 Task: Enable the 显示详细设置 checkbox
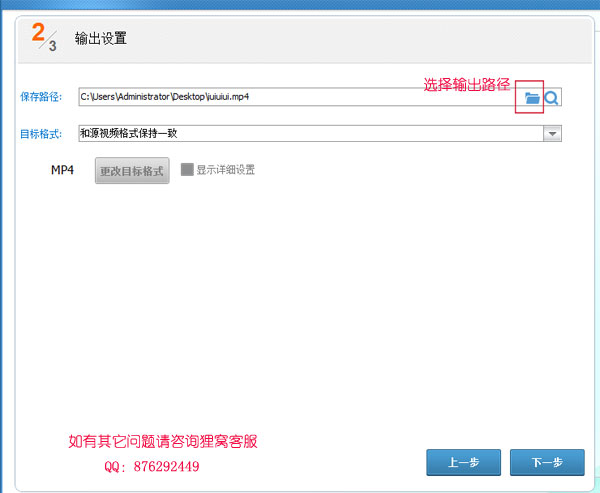pyautogui.click(x=187, y=169)
